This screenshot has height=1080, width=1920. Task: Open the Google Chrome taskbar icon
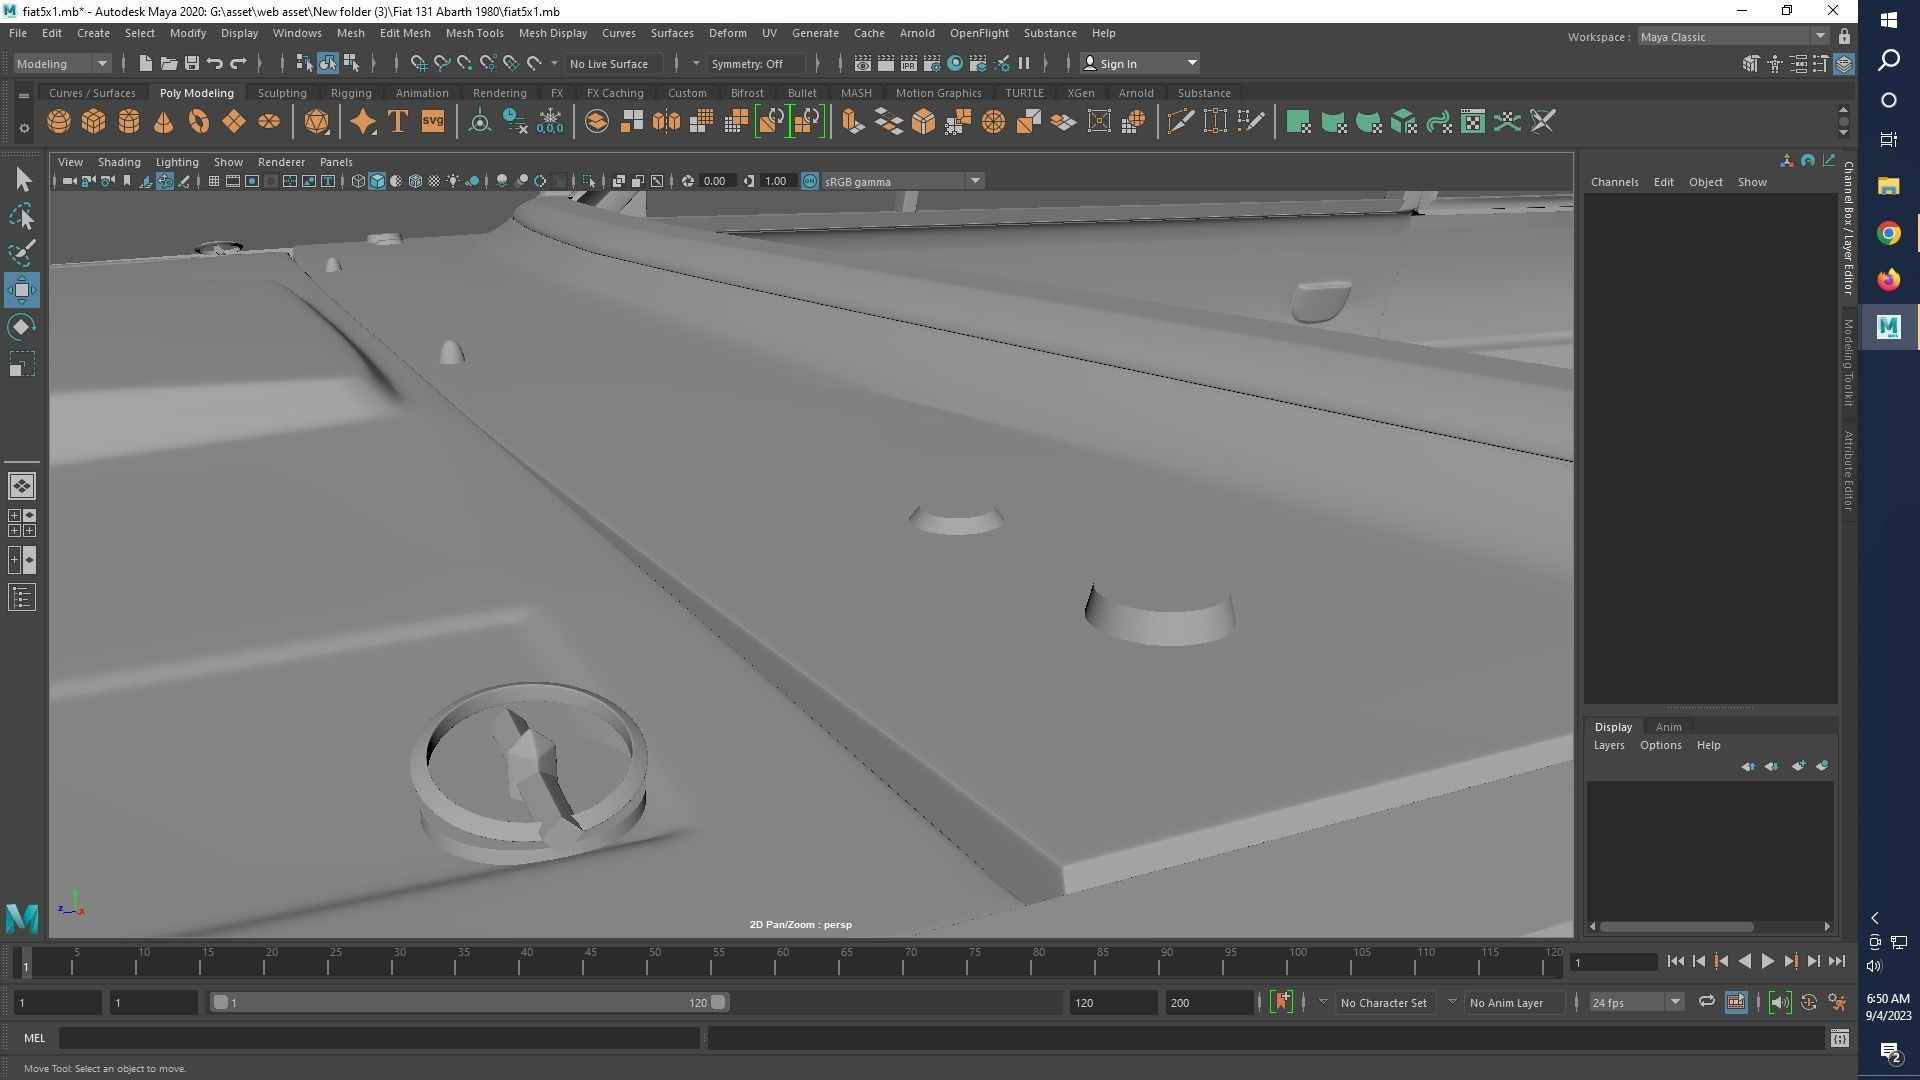pyautogui.click(x=1888, y=233)
